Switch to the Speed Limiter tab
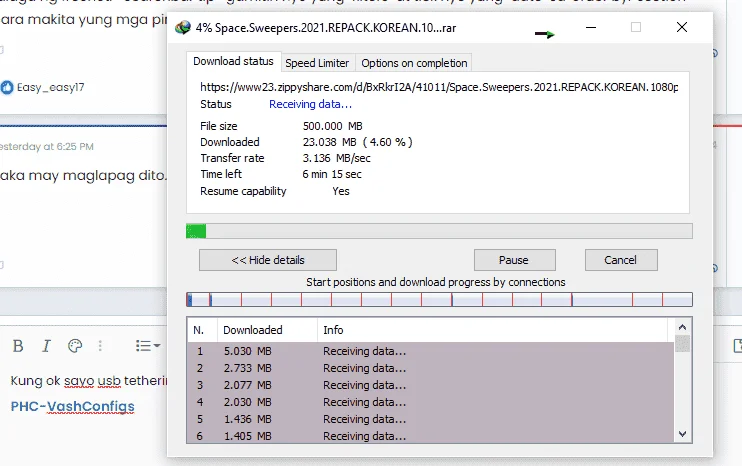Viewport: 742px width, 466px height. tap(317, 63)
